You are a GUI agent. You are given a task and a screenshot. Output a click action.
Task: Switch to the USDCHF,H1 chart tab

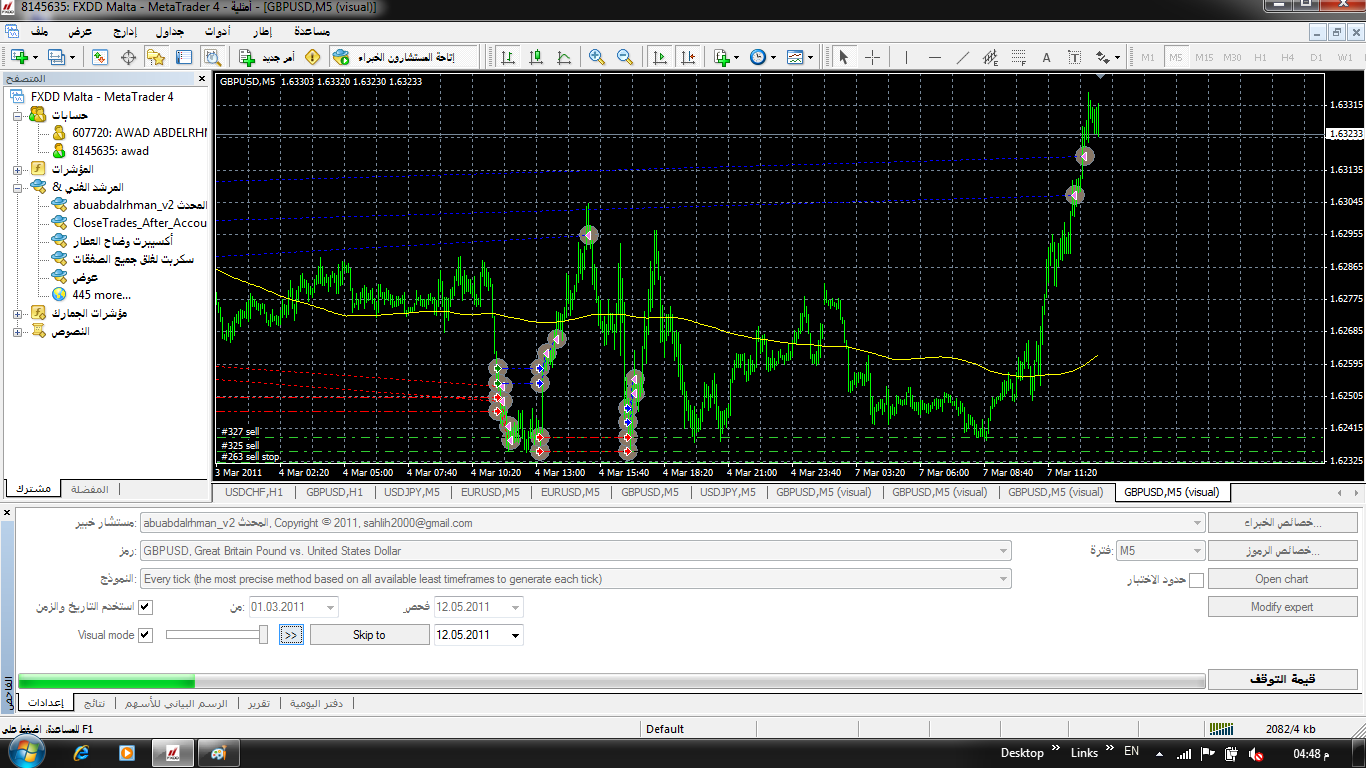[254, 492]
